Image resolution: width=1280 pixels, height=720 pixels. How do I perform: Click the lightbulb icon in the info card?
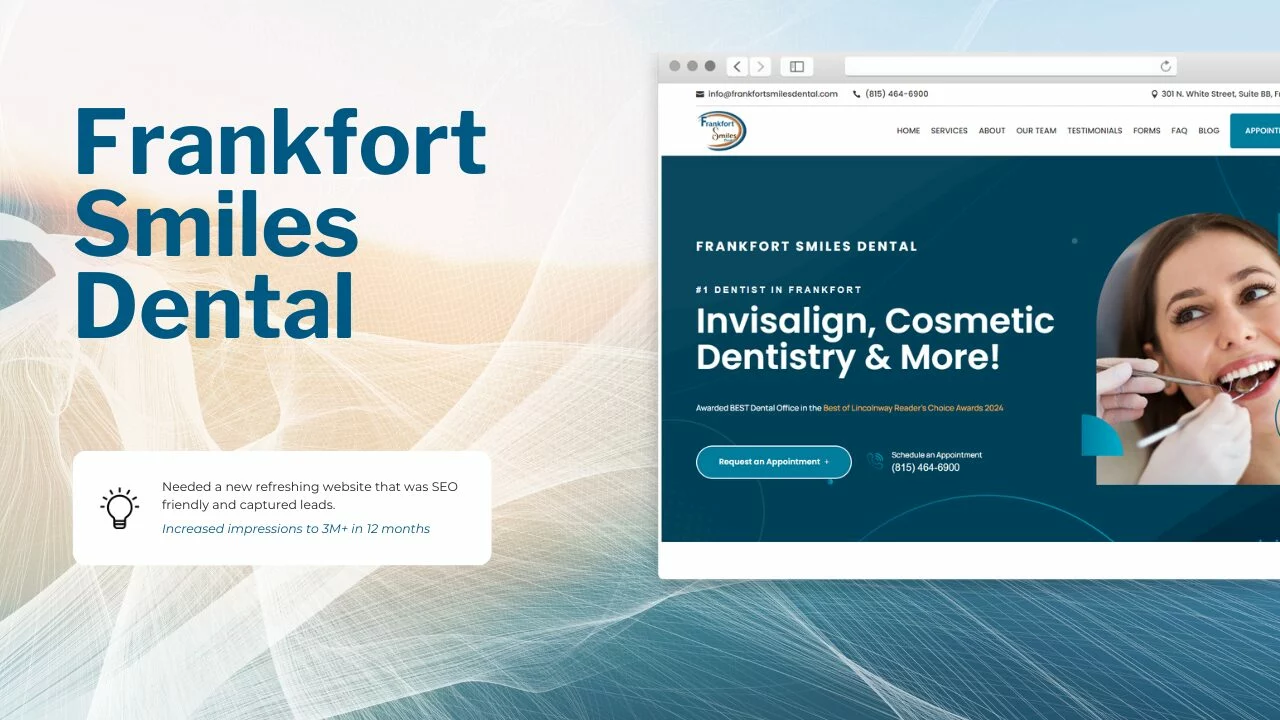(119, 508)
